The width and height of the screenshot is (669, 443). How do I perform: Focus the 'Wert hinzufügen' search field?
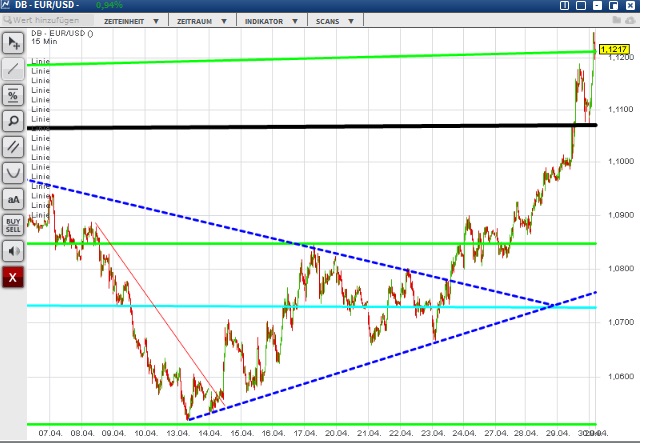[x=47, y=20]
